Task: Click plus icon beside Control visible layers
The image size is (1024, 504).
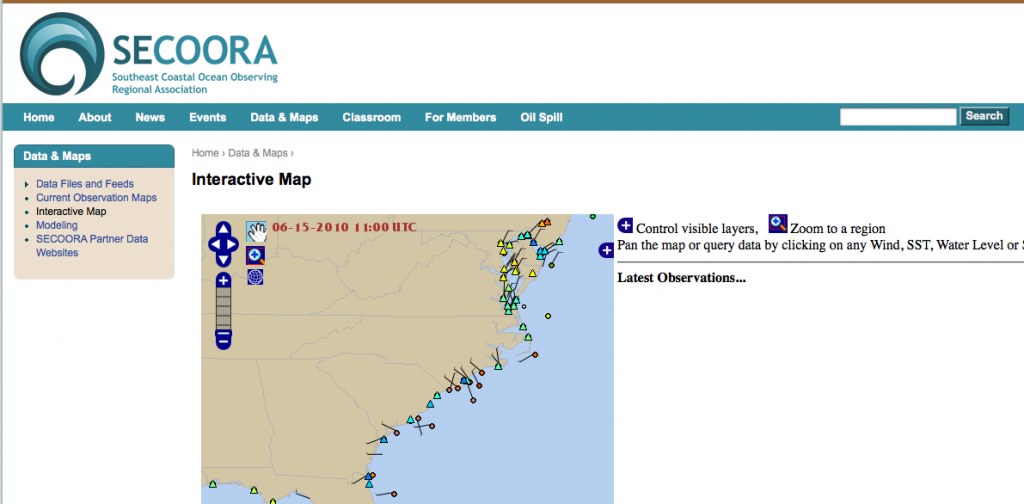Action: (625, 225)
